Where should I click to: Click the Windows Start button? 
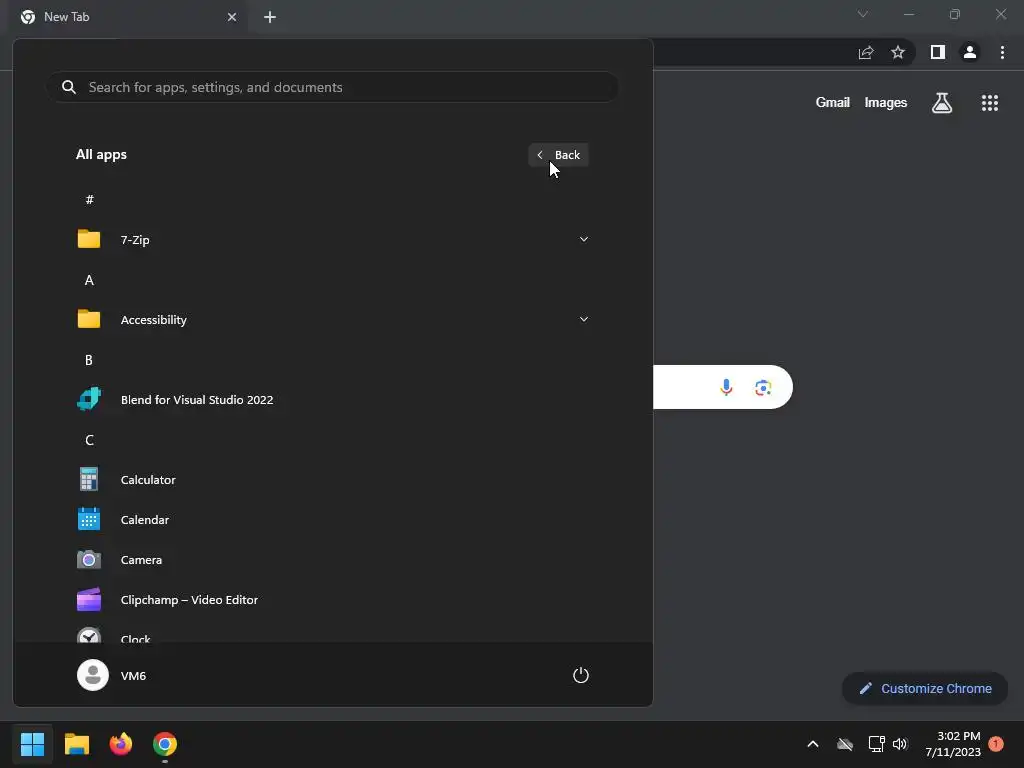tap(32, 744)
